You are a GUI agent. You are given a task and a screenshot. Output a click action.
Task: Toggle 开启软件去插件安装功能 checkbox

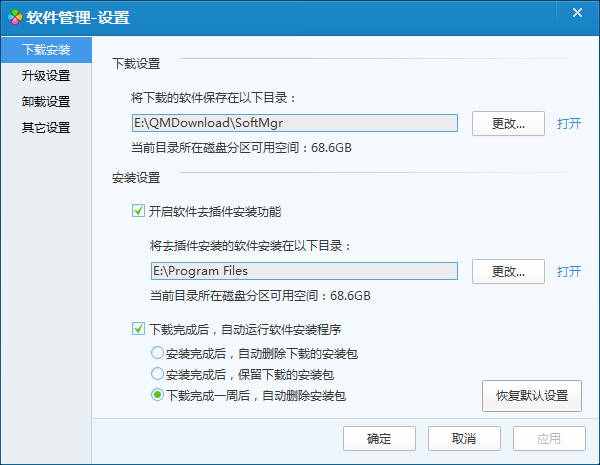tap(138, 211)
